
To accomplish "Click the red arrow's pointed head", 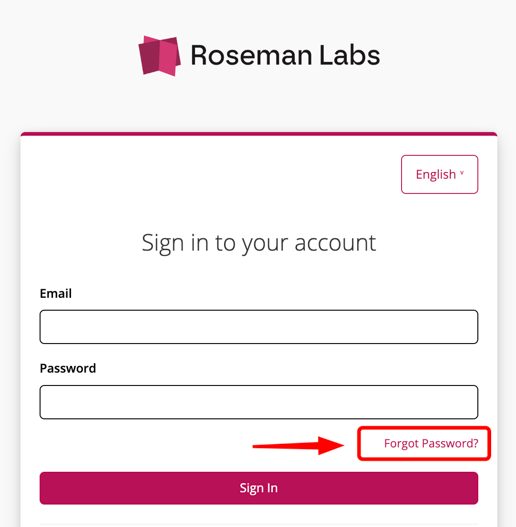I will [x=331, y=446].
